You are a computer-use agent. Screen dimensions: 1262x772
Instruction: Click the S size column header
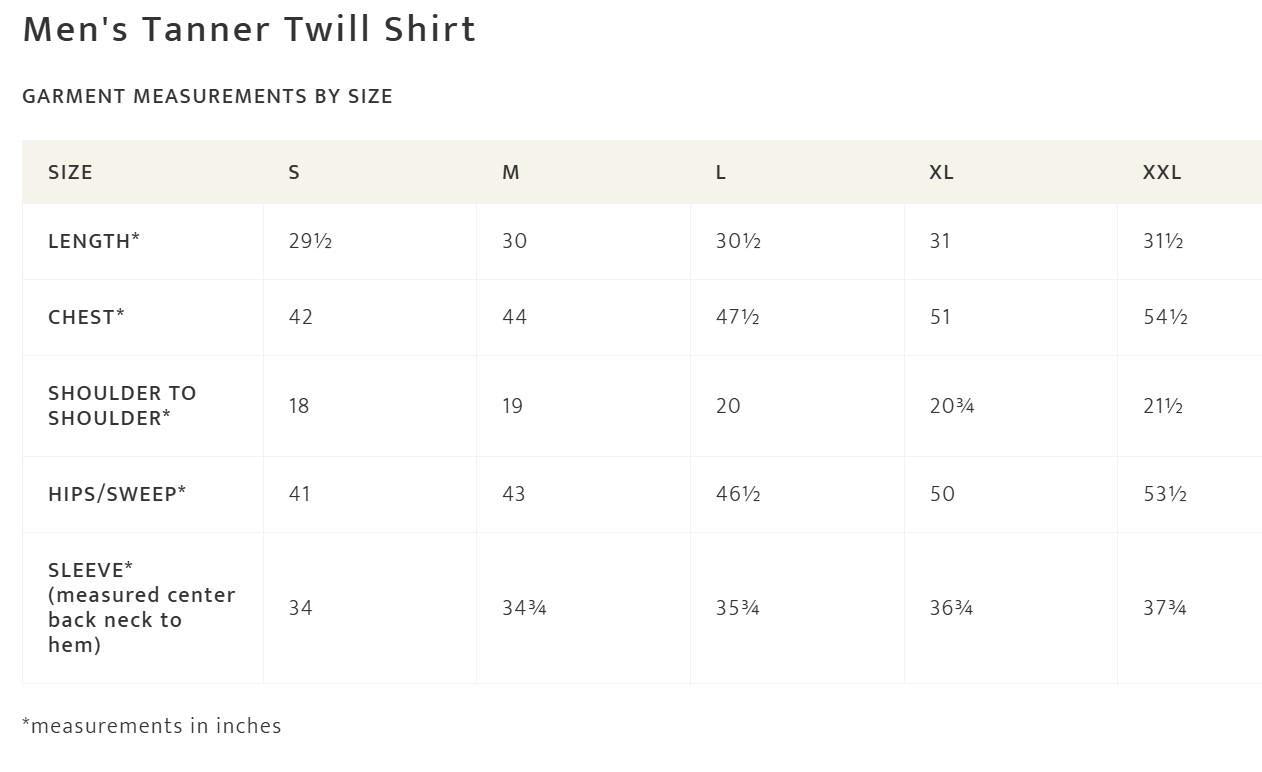click(x=294, y=172)
